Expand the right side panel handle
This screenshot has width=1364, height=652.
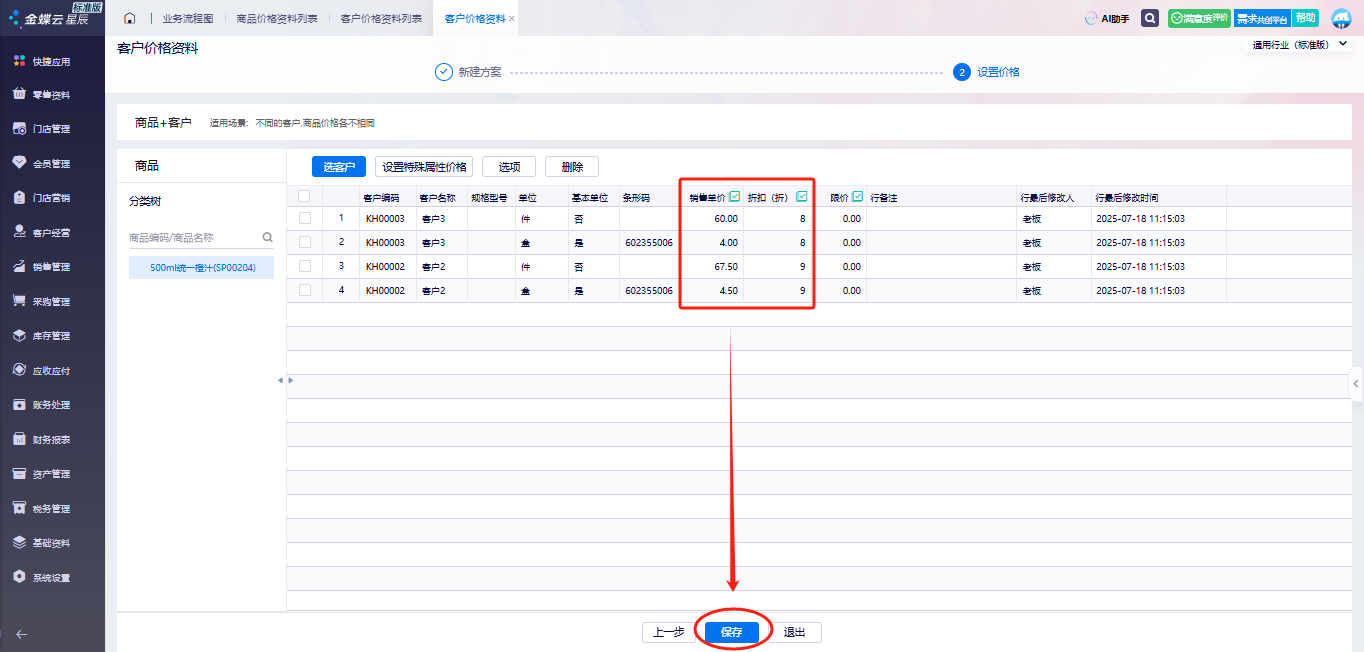pos(1356,382)
